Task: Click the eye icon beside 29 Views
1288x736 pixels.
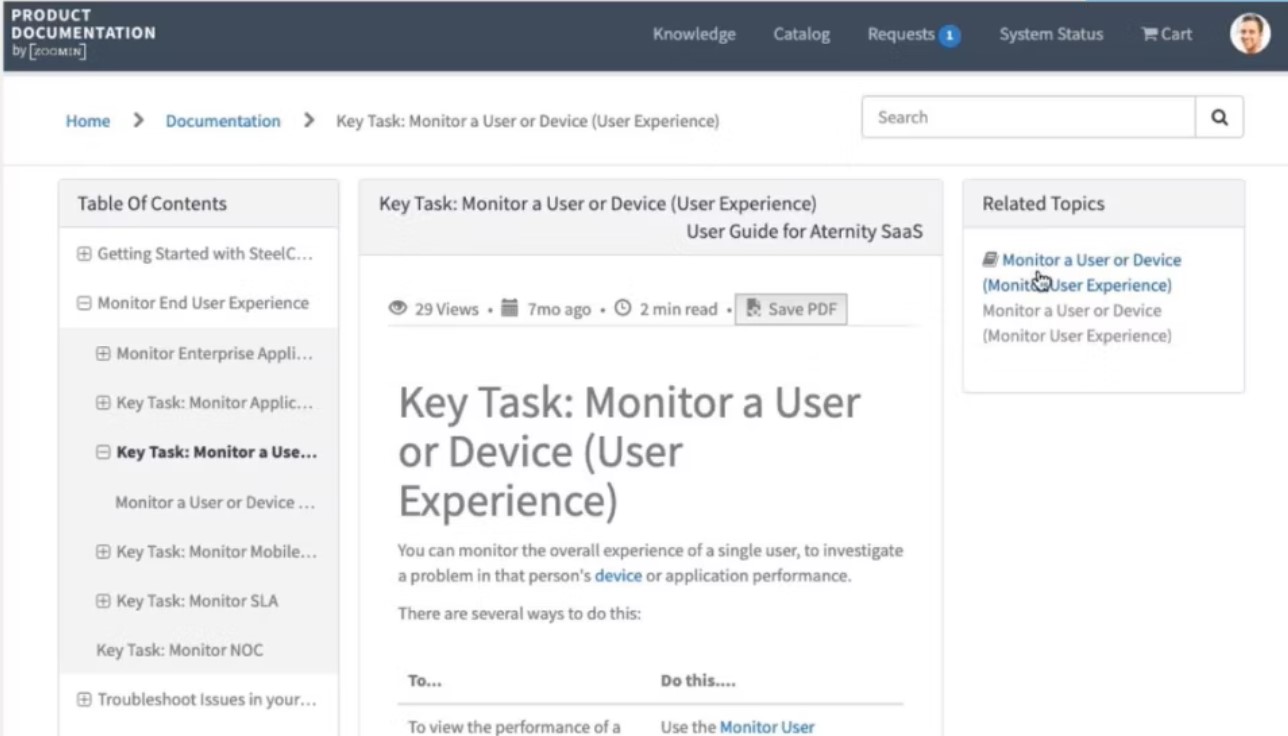Action: click(x=398, y=309)
